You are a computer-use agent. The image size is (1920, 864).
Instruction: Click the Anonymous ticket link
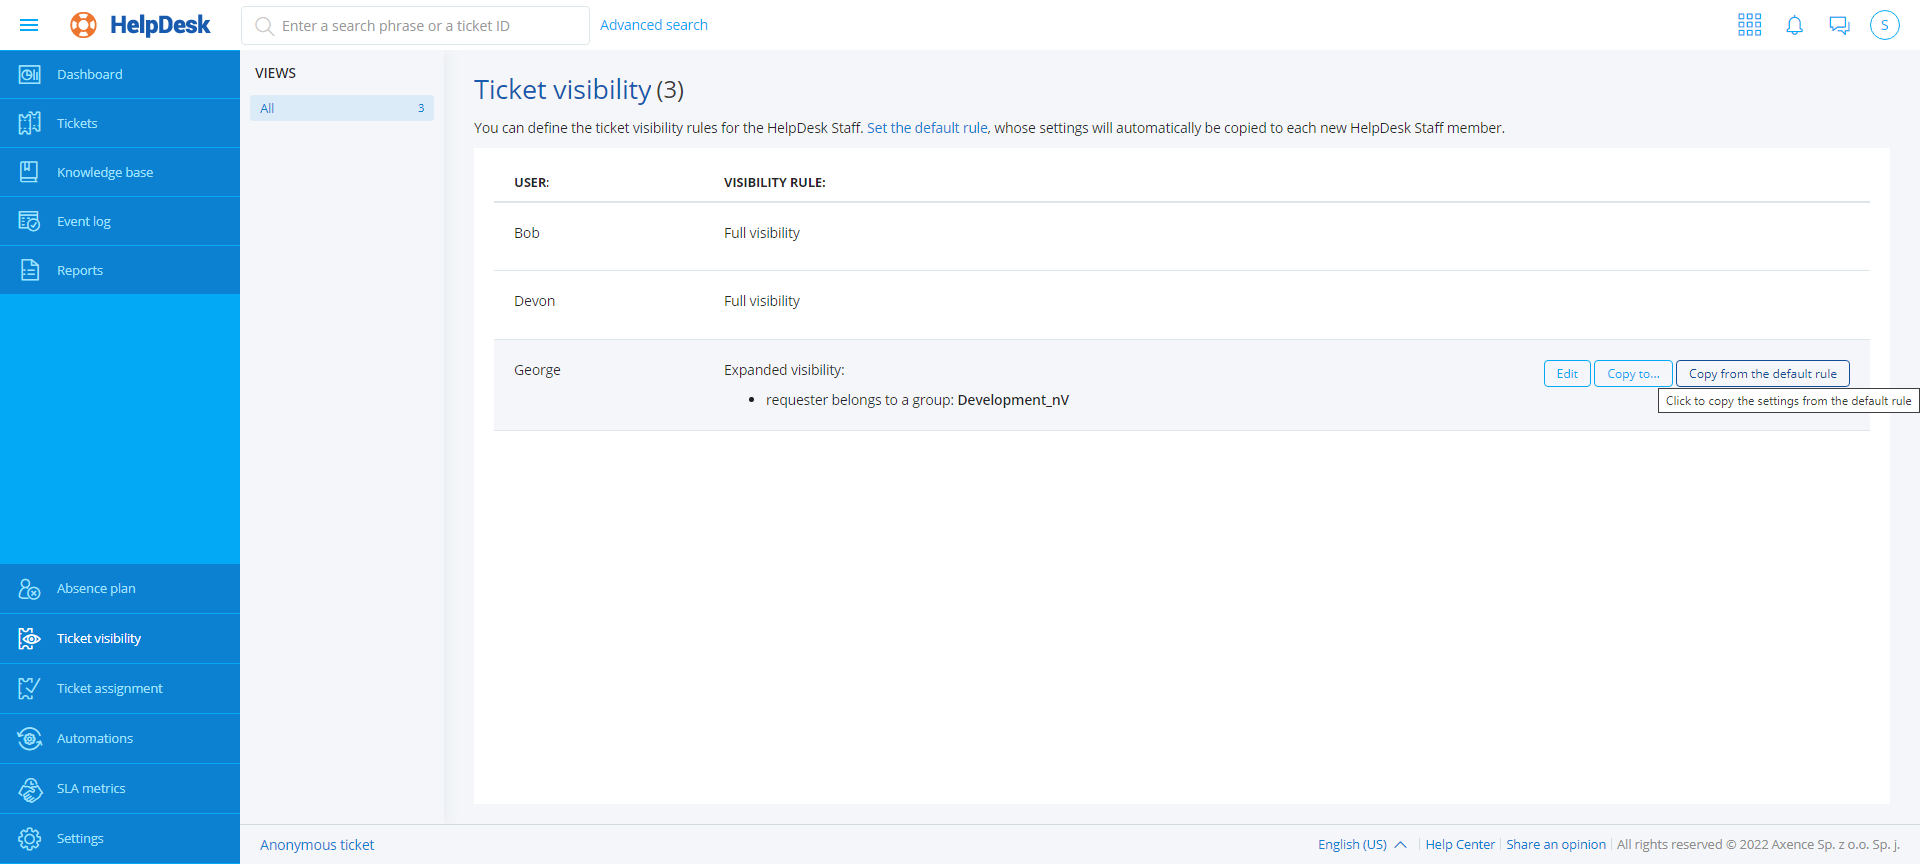[317, 845]
